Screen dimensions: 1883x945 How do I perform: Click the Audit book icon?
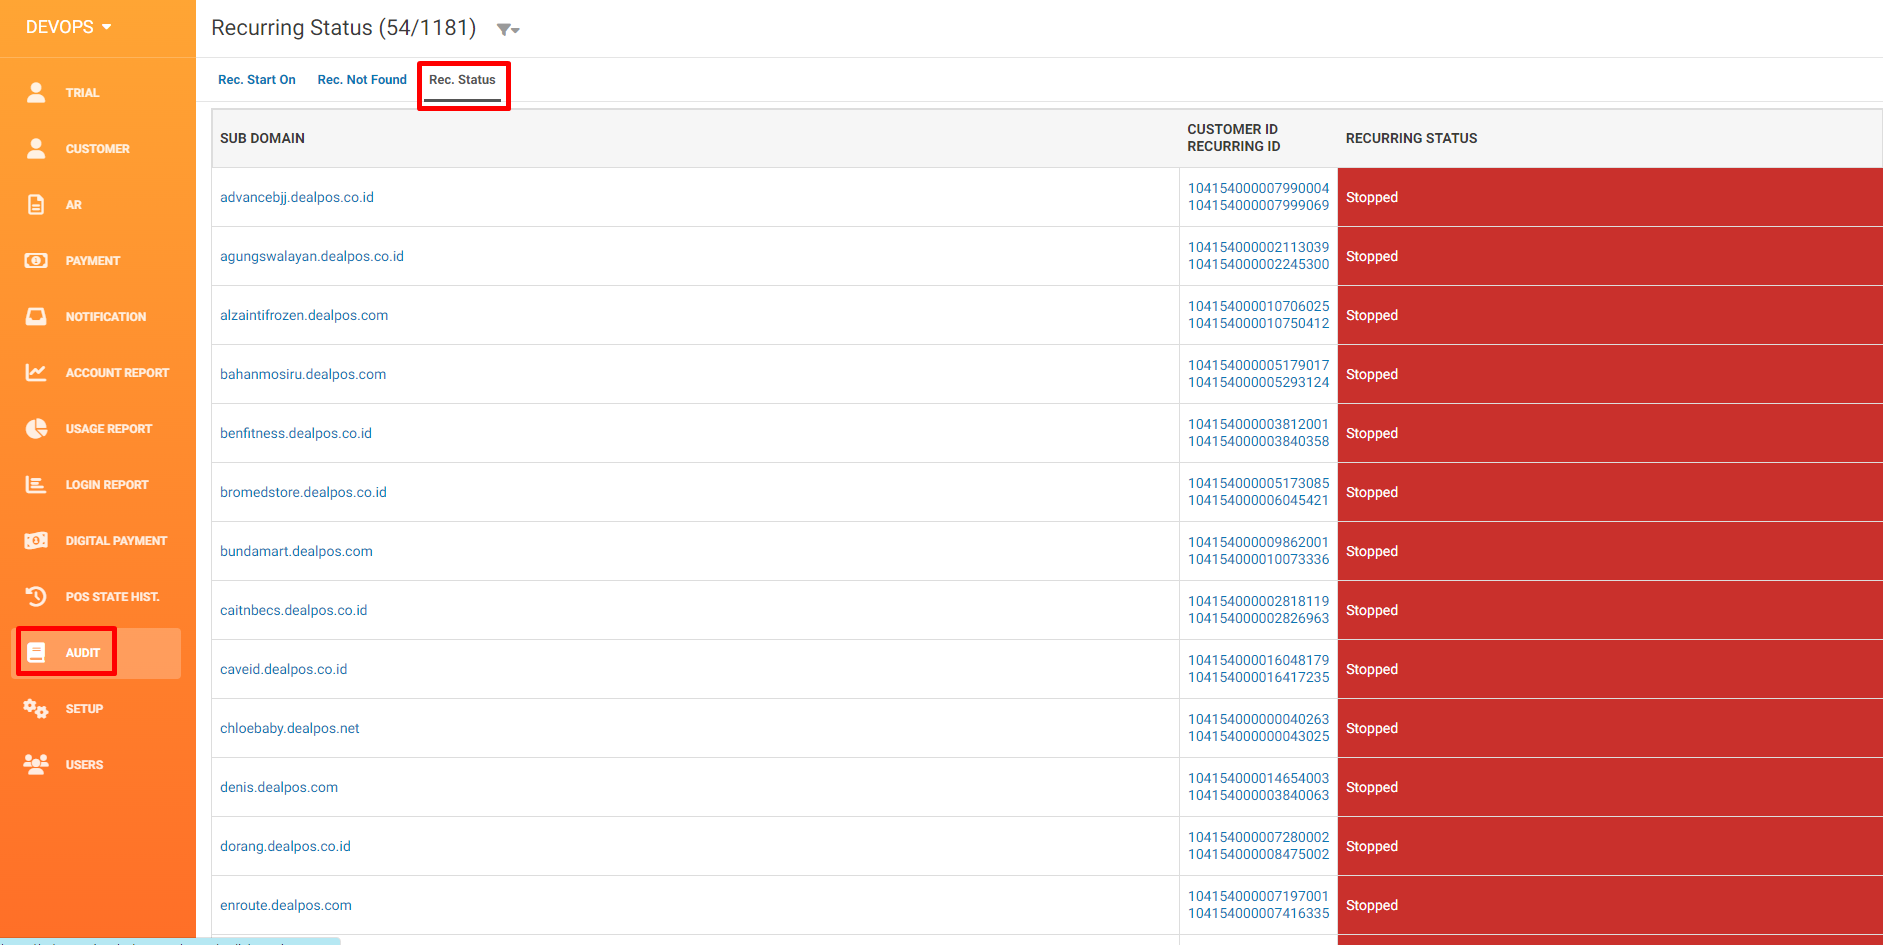36,652
